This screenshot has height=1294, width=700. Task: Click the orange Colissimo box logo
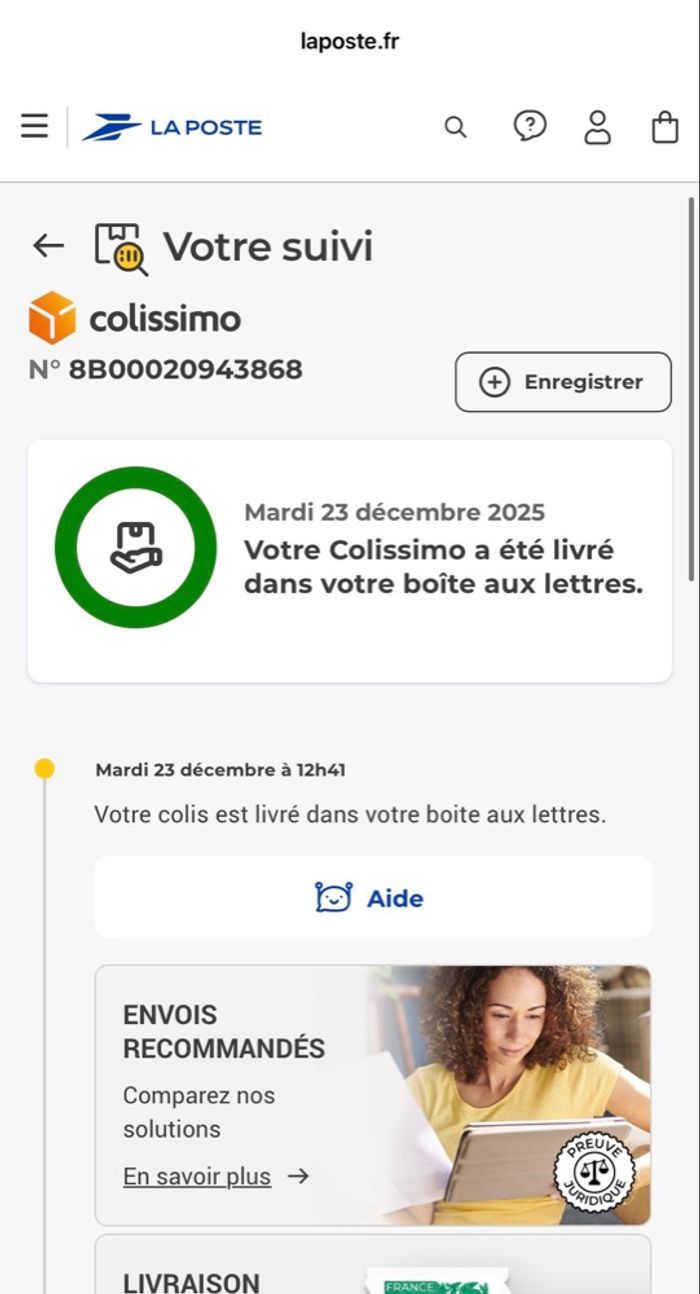pos(52,318)
